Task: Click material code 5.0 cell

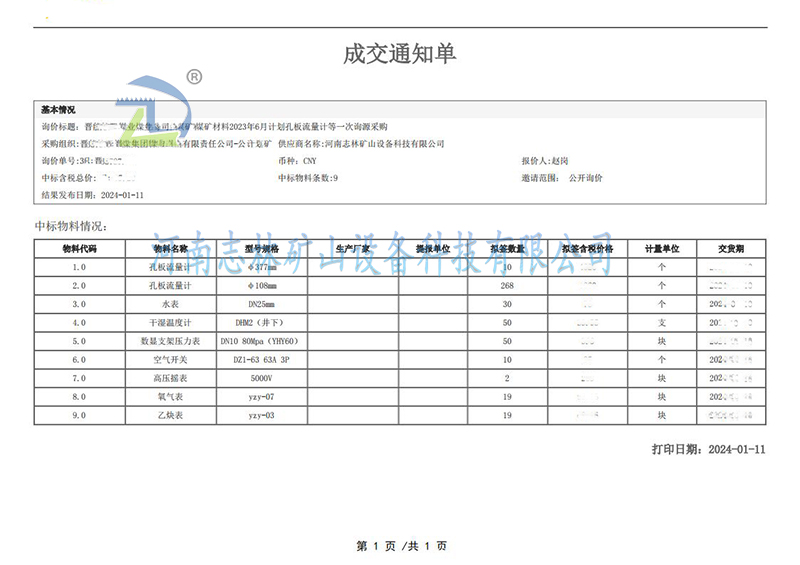Action: [79, 341]
